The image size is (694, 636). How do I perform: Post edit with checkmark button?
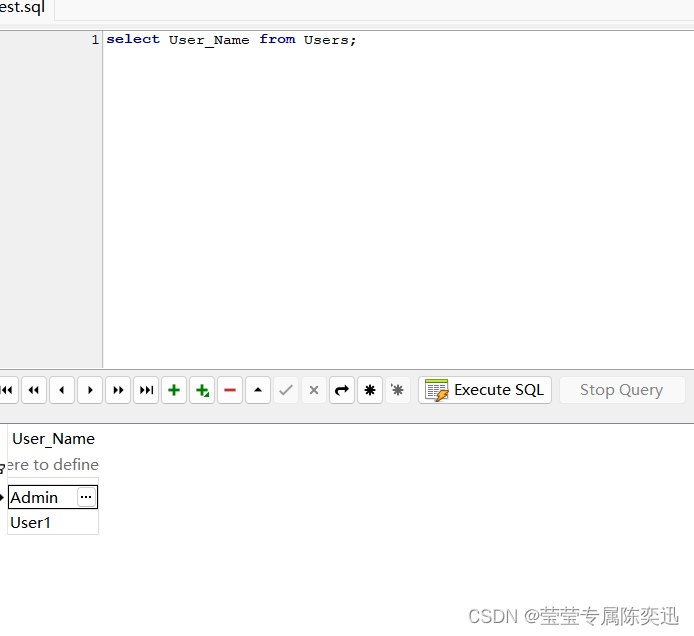(x=286, y=390)
